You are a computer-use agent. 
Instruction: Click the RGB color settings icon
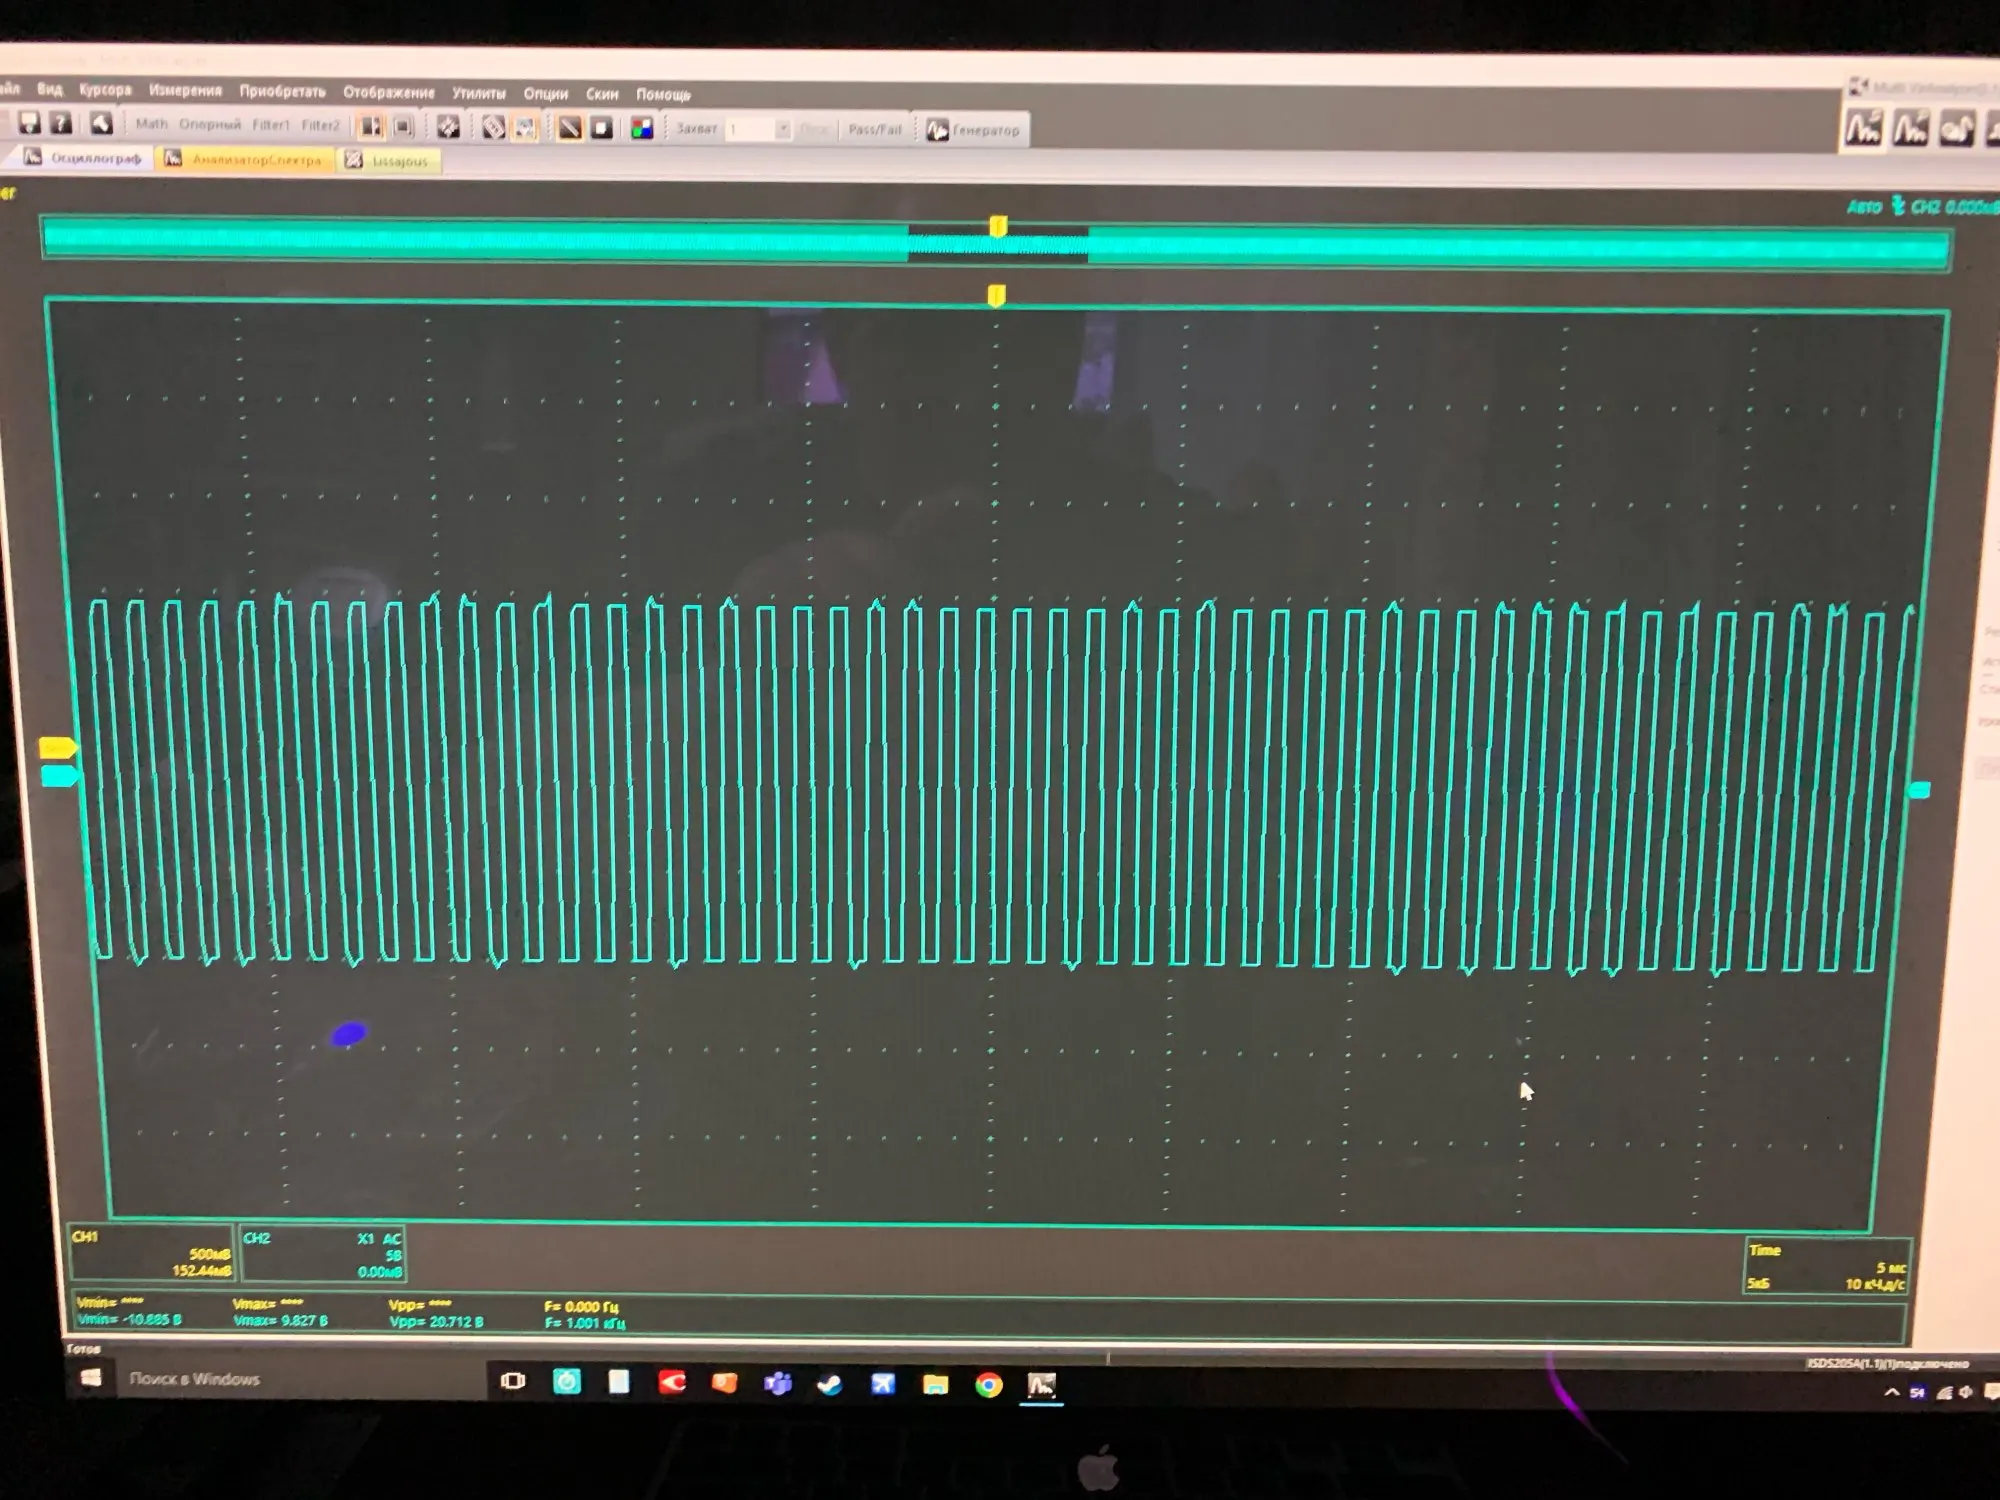[x=642, y=128]
